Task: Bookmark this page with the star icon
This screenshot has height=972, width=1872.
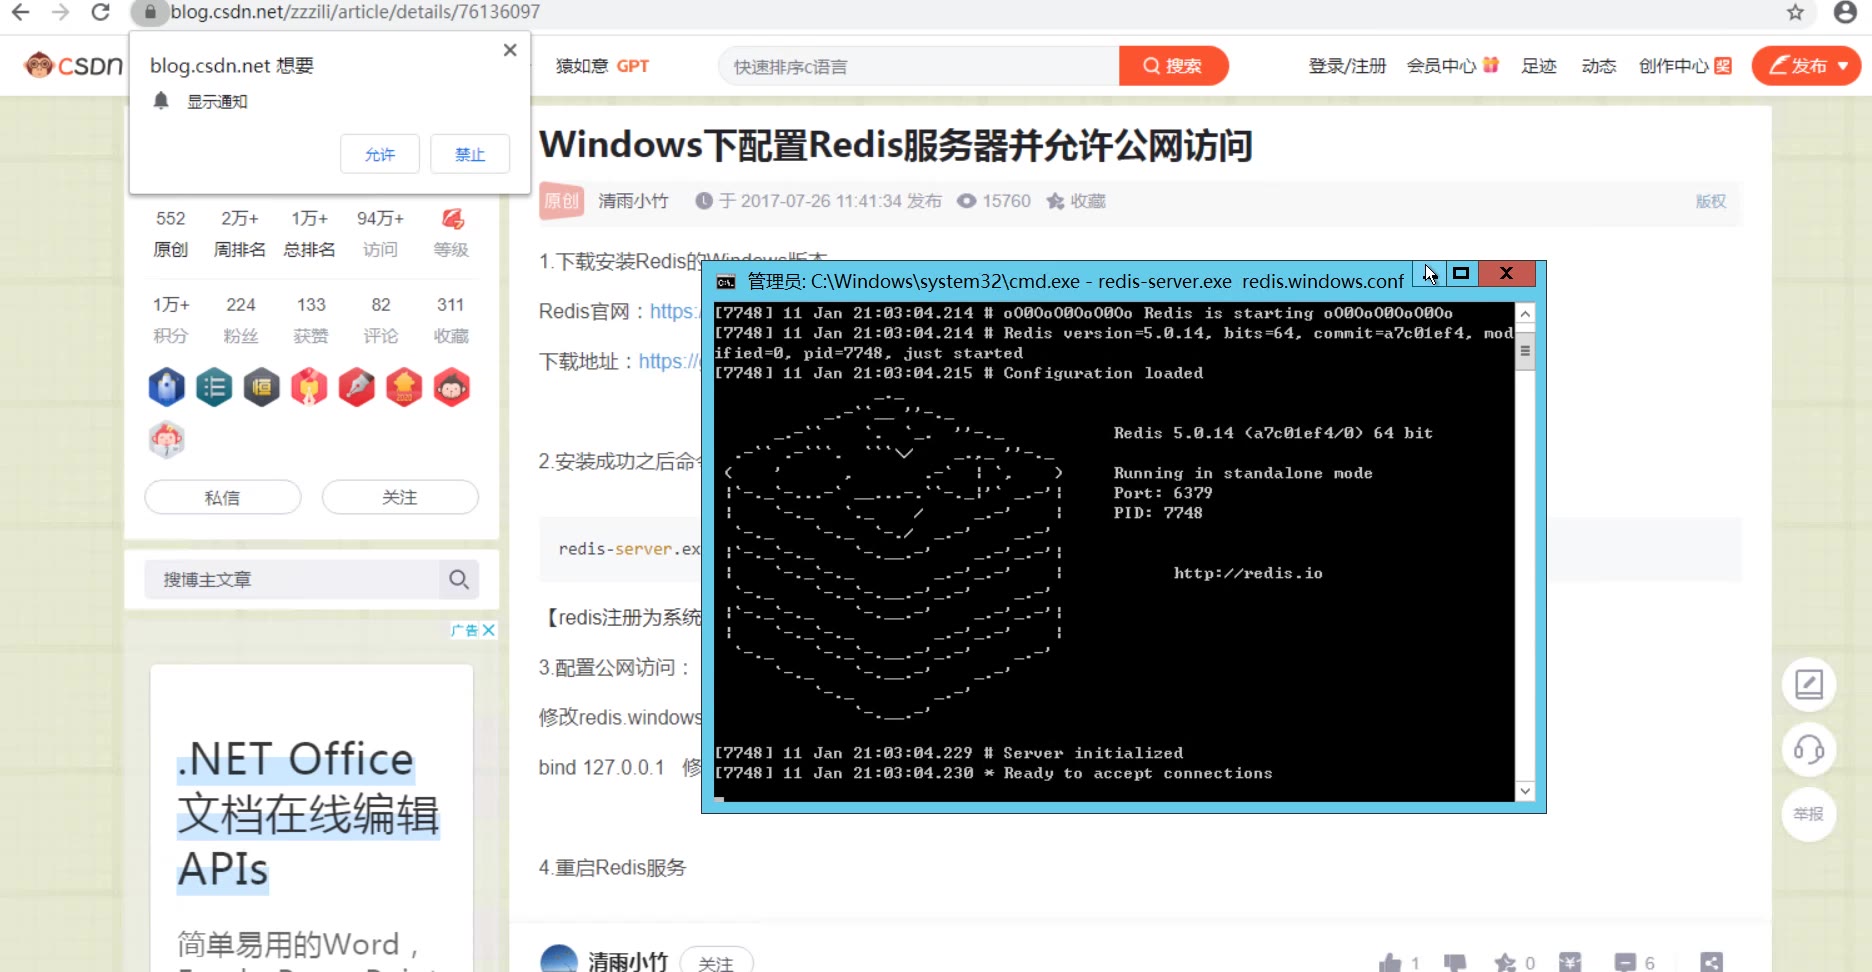Action: coord(1796,12)
